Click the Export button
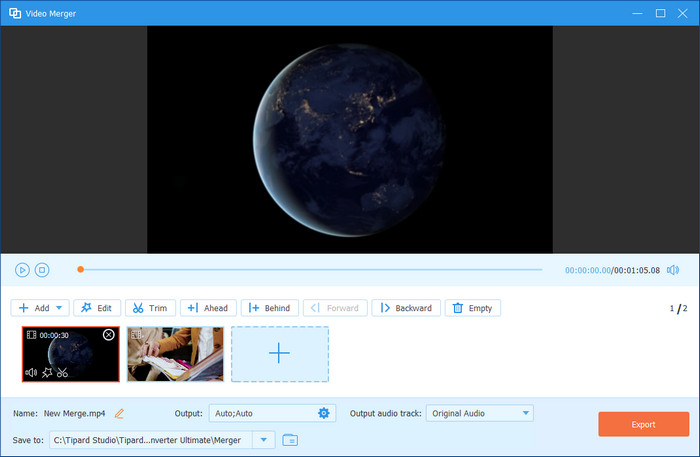This screenshot has height=457, width=700. [x=644, y=424]
